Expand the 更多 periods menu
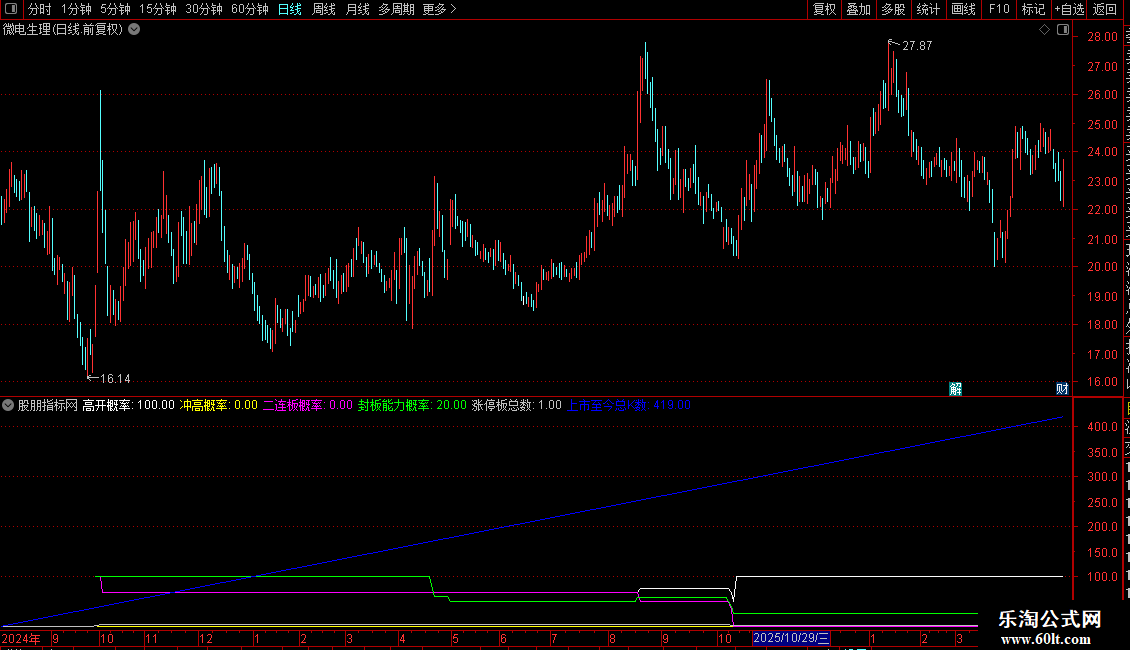1130x650 pixels. tap(440, 9)
